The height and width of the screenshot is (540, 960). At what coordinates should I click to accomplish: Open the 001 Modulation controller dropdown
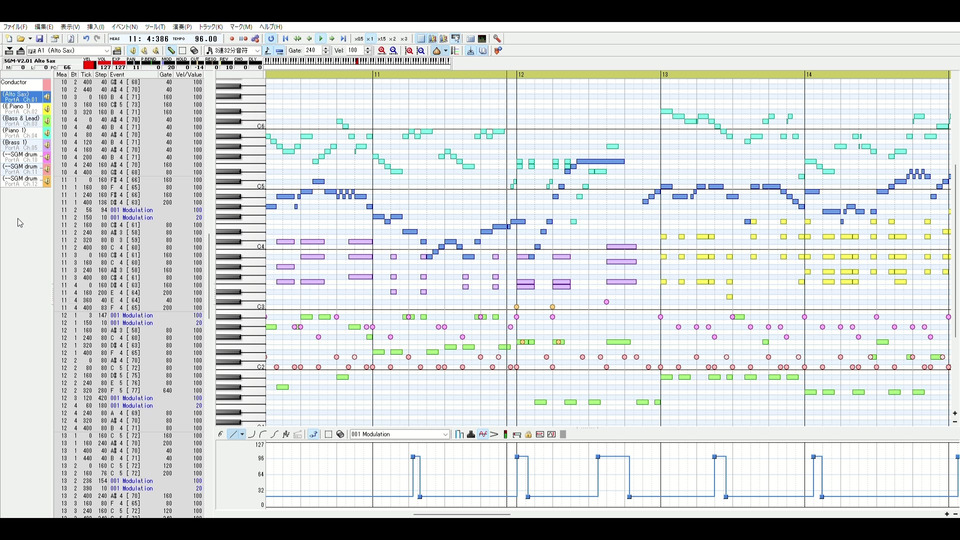[x=400, y=434]
